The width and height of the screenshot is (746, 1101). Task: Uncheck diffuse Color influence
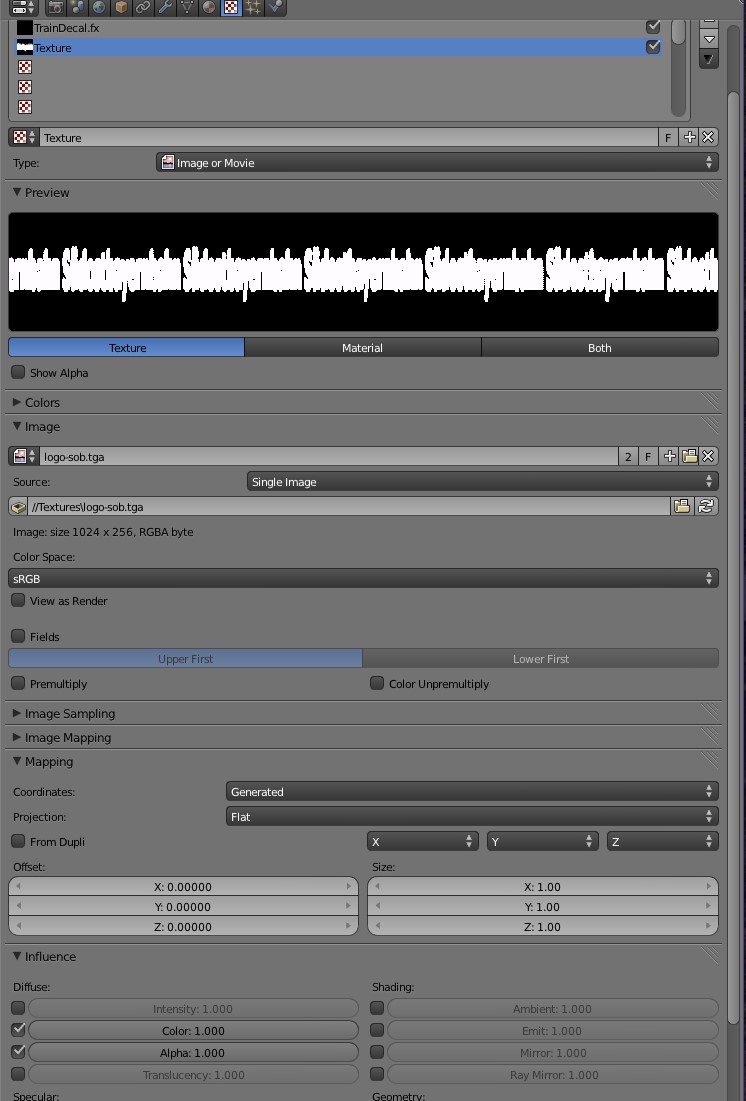[x=18, y=1030]
